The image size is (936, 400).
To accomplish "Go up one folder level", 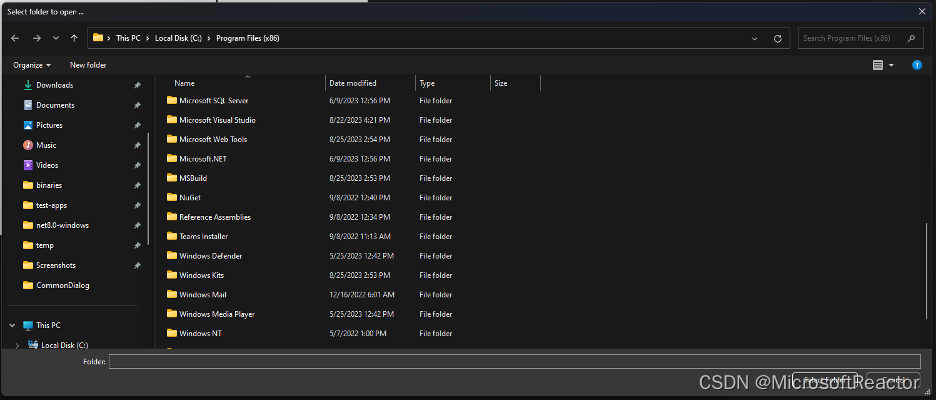I will point(74,38).
